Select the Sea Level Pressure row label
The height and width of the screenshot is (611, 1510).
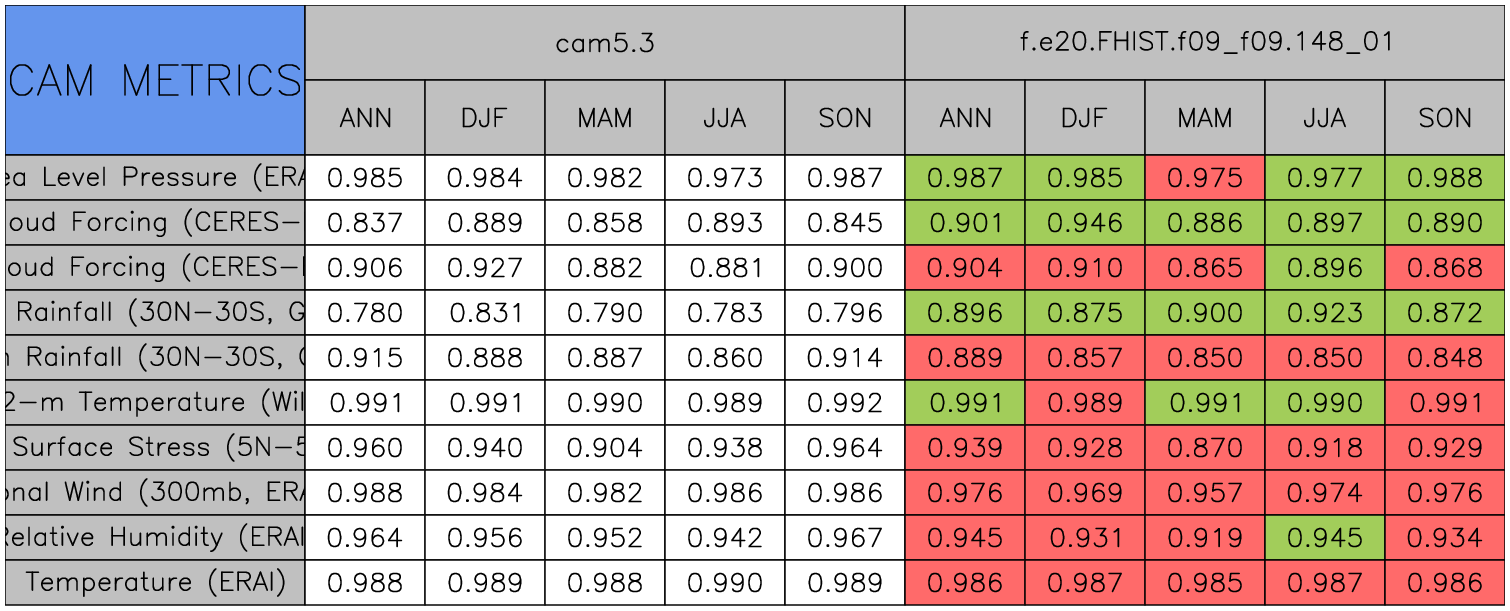click(155, 178)
